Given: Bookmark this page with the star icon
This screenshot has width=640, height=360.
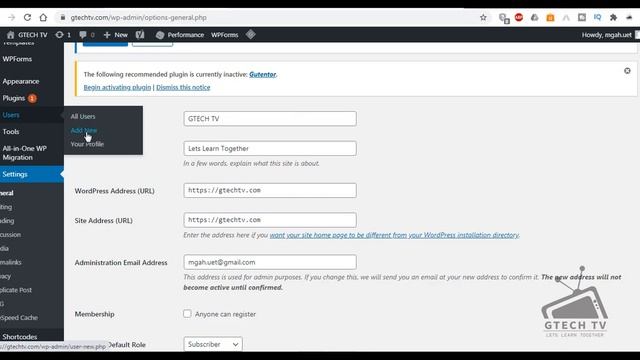Looking at the screenshot, I should pyautogui.click(x=483, y=18).
